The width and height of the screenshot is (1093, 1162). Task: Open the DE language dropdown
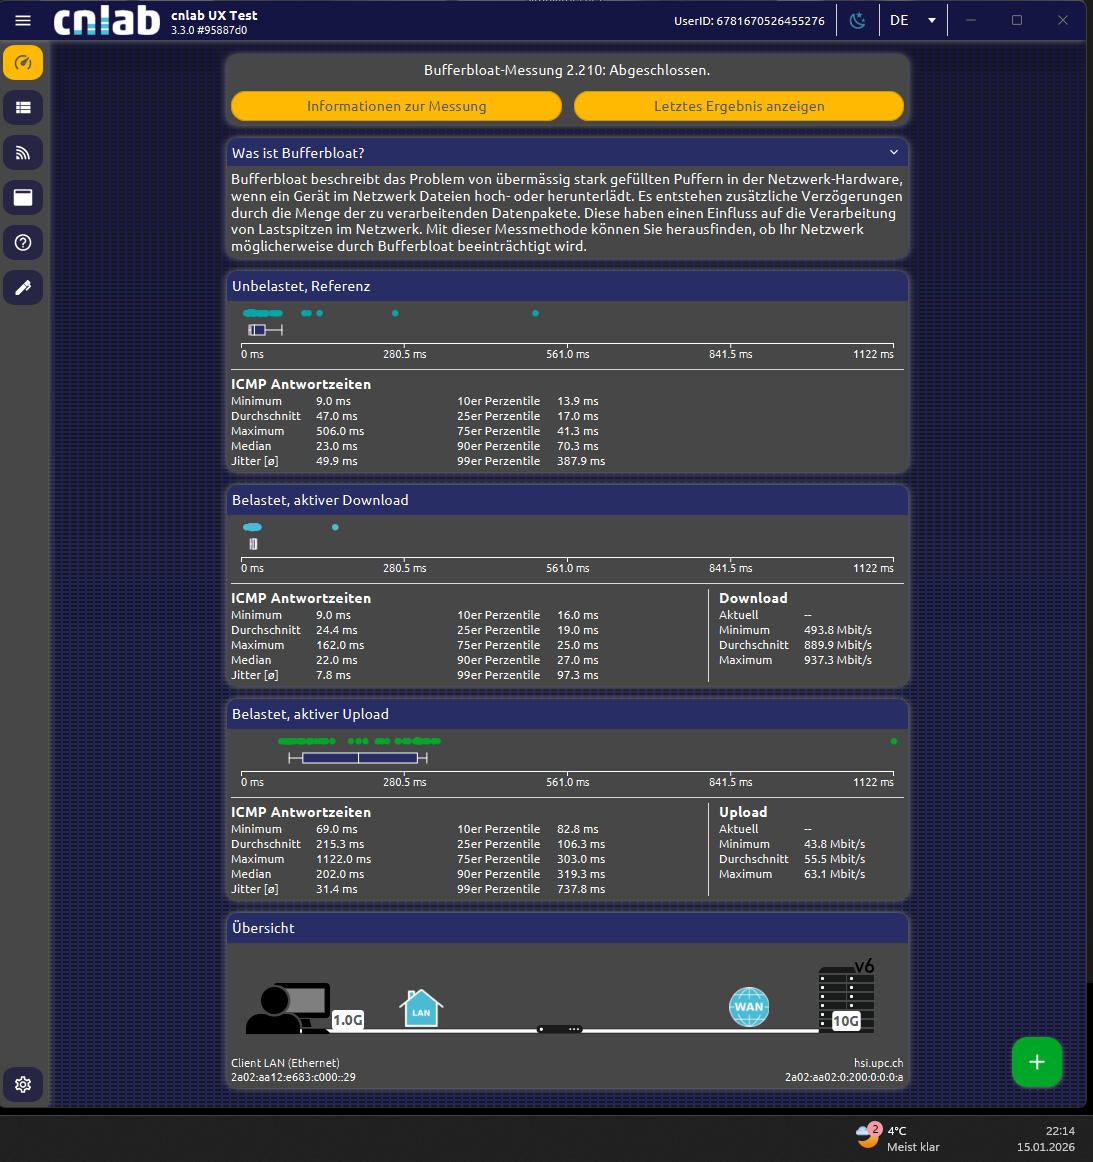[x=913, y=21]
